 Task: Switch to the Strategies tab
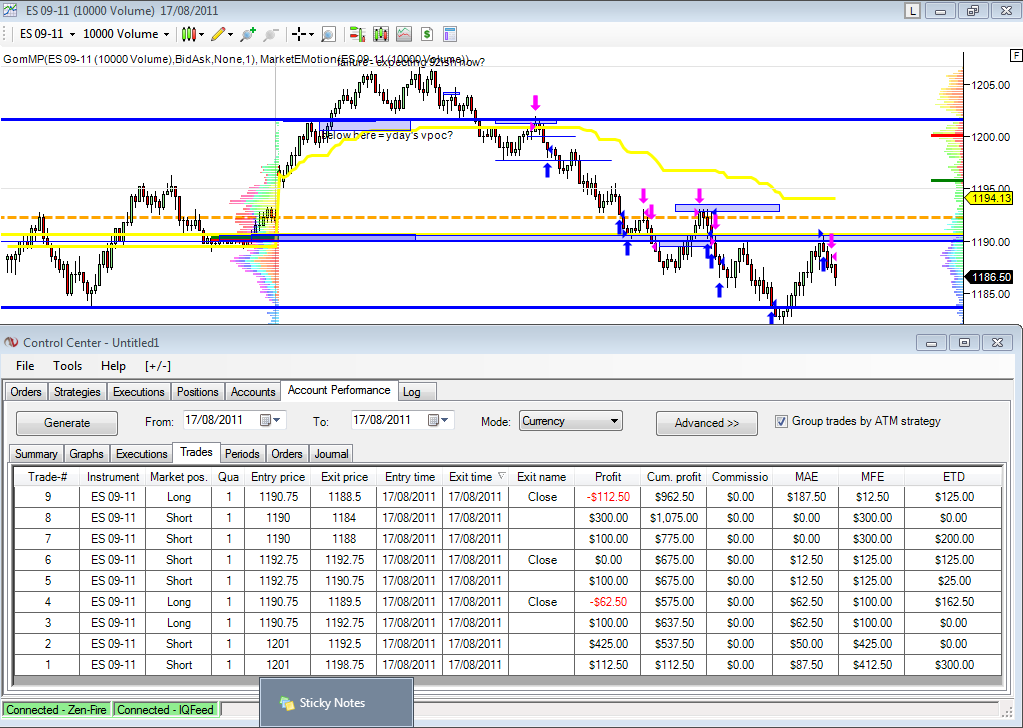coord(77,391)
